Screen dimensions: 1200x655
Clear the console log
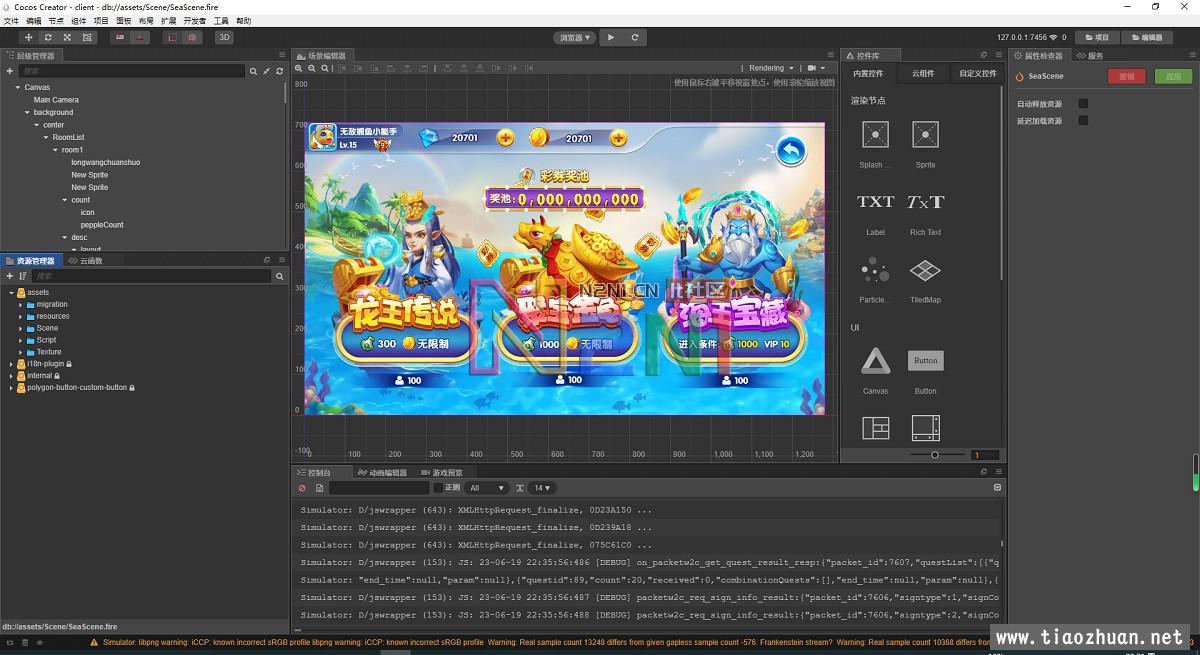pyautogui.click(x=302, y=488)
